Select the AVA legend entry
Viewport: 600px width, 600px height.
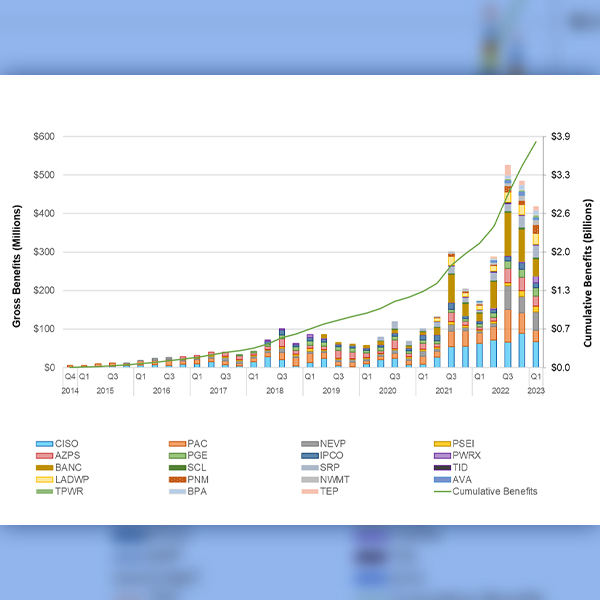coord(464,479)
